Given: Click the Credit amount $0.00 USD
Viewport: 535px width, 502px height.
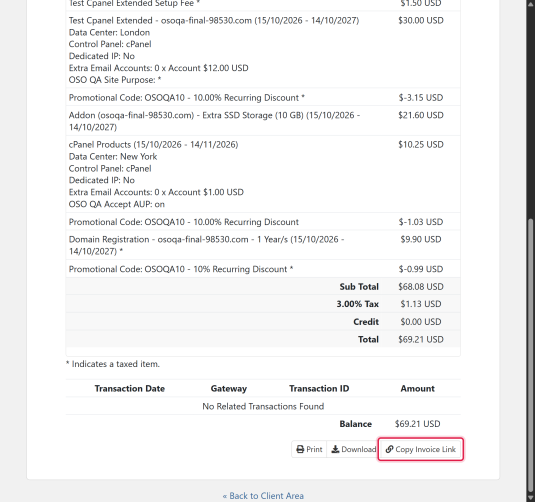Looking at the screenshot, I should coord(421,322).
